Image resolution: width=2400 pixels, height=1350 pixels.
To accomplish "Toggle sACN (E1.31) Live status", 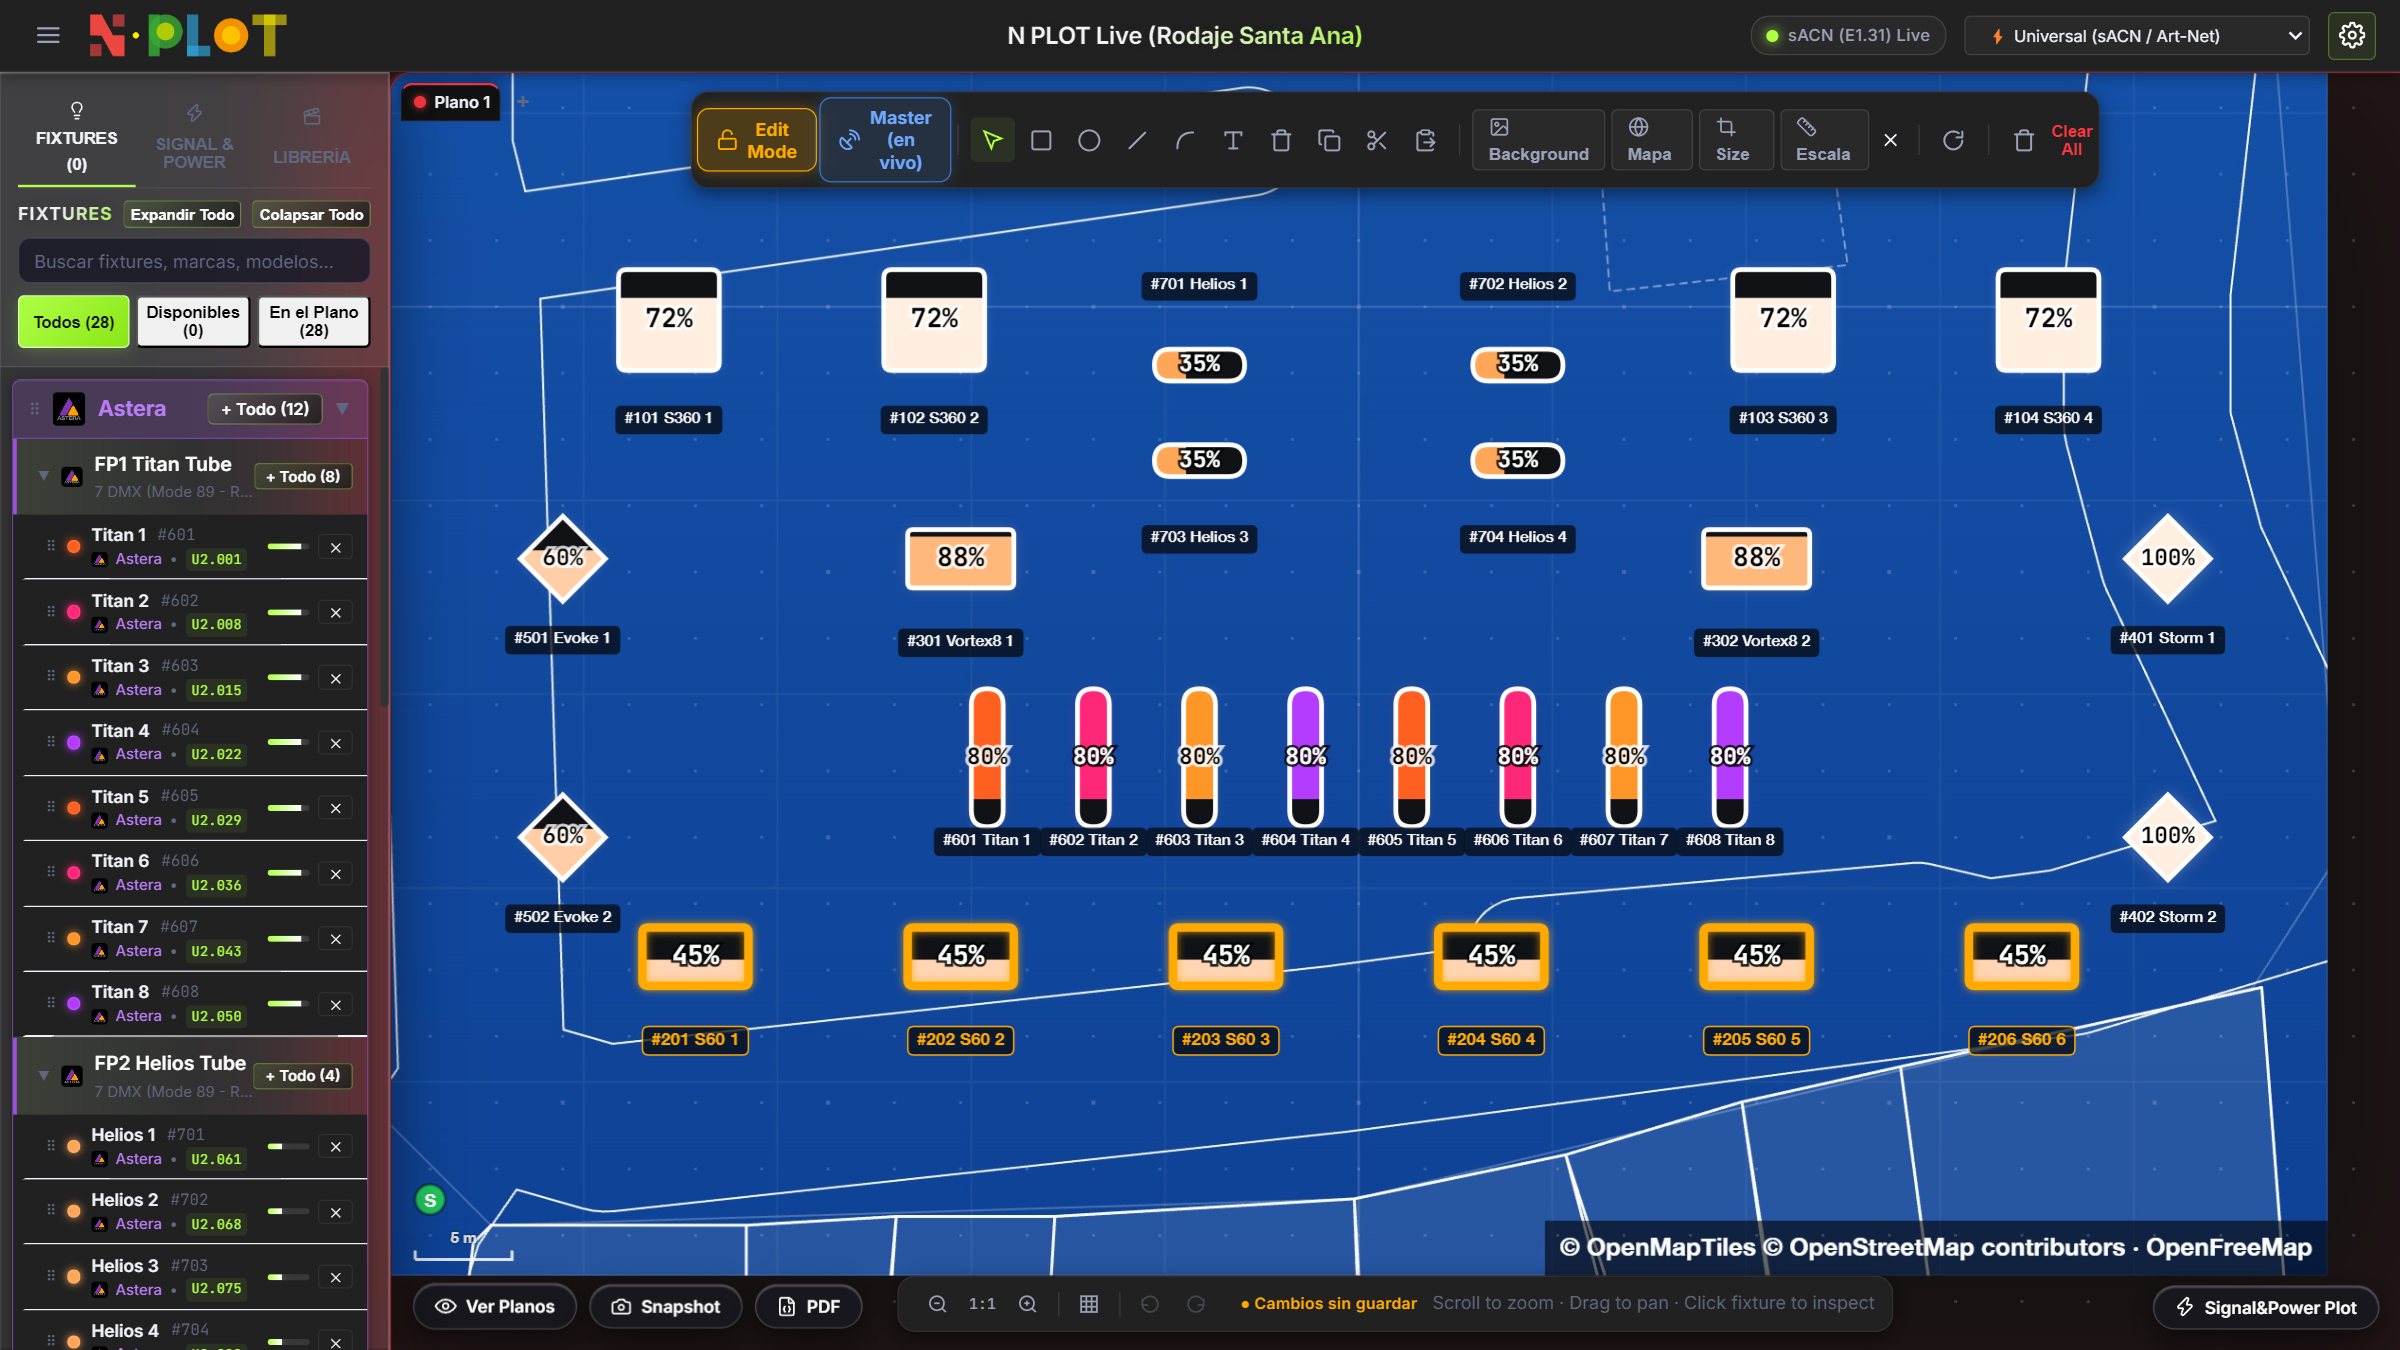I will (x=1848, y=36).
